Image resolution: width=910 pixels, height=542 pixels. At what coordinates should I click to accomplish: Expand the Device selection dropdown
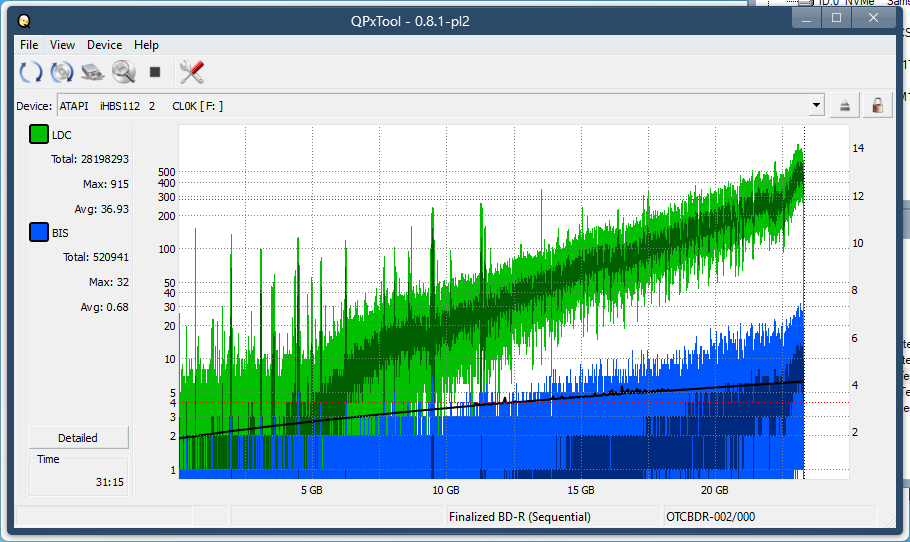click(817, 106)
